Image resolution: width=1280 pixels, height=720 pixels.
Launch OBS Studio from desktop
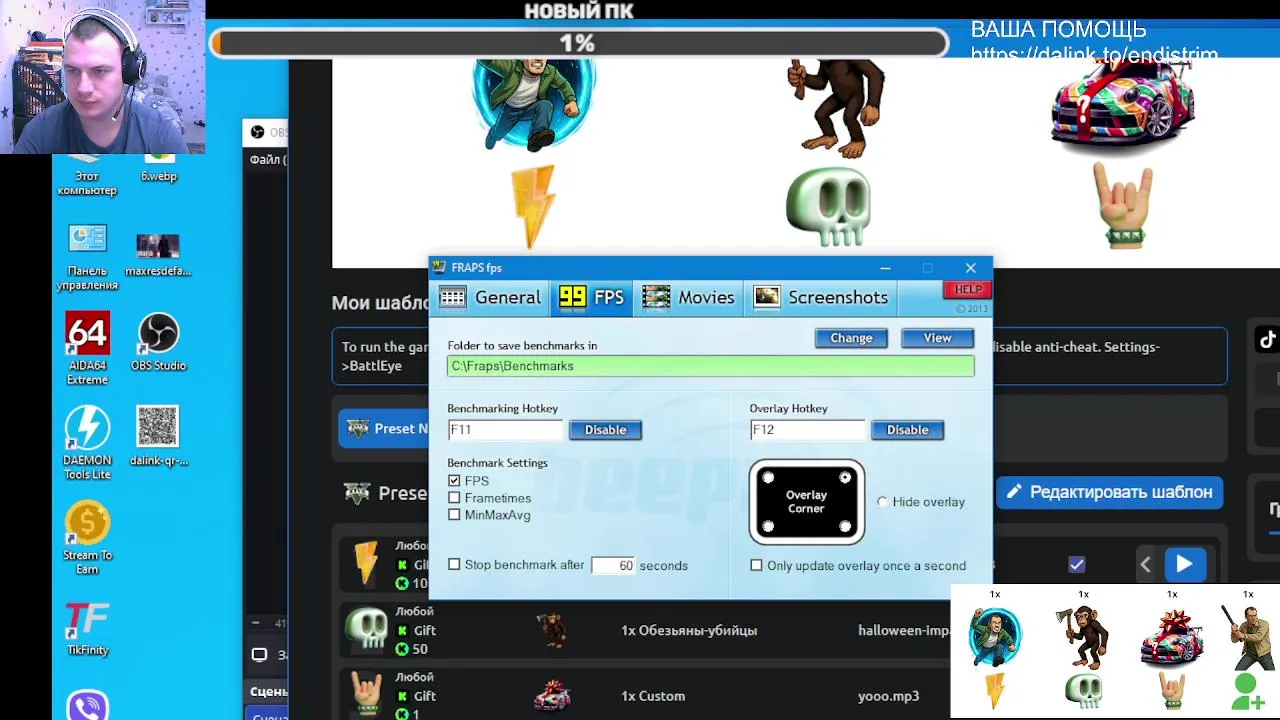[x=158, y=343]
